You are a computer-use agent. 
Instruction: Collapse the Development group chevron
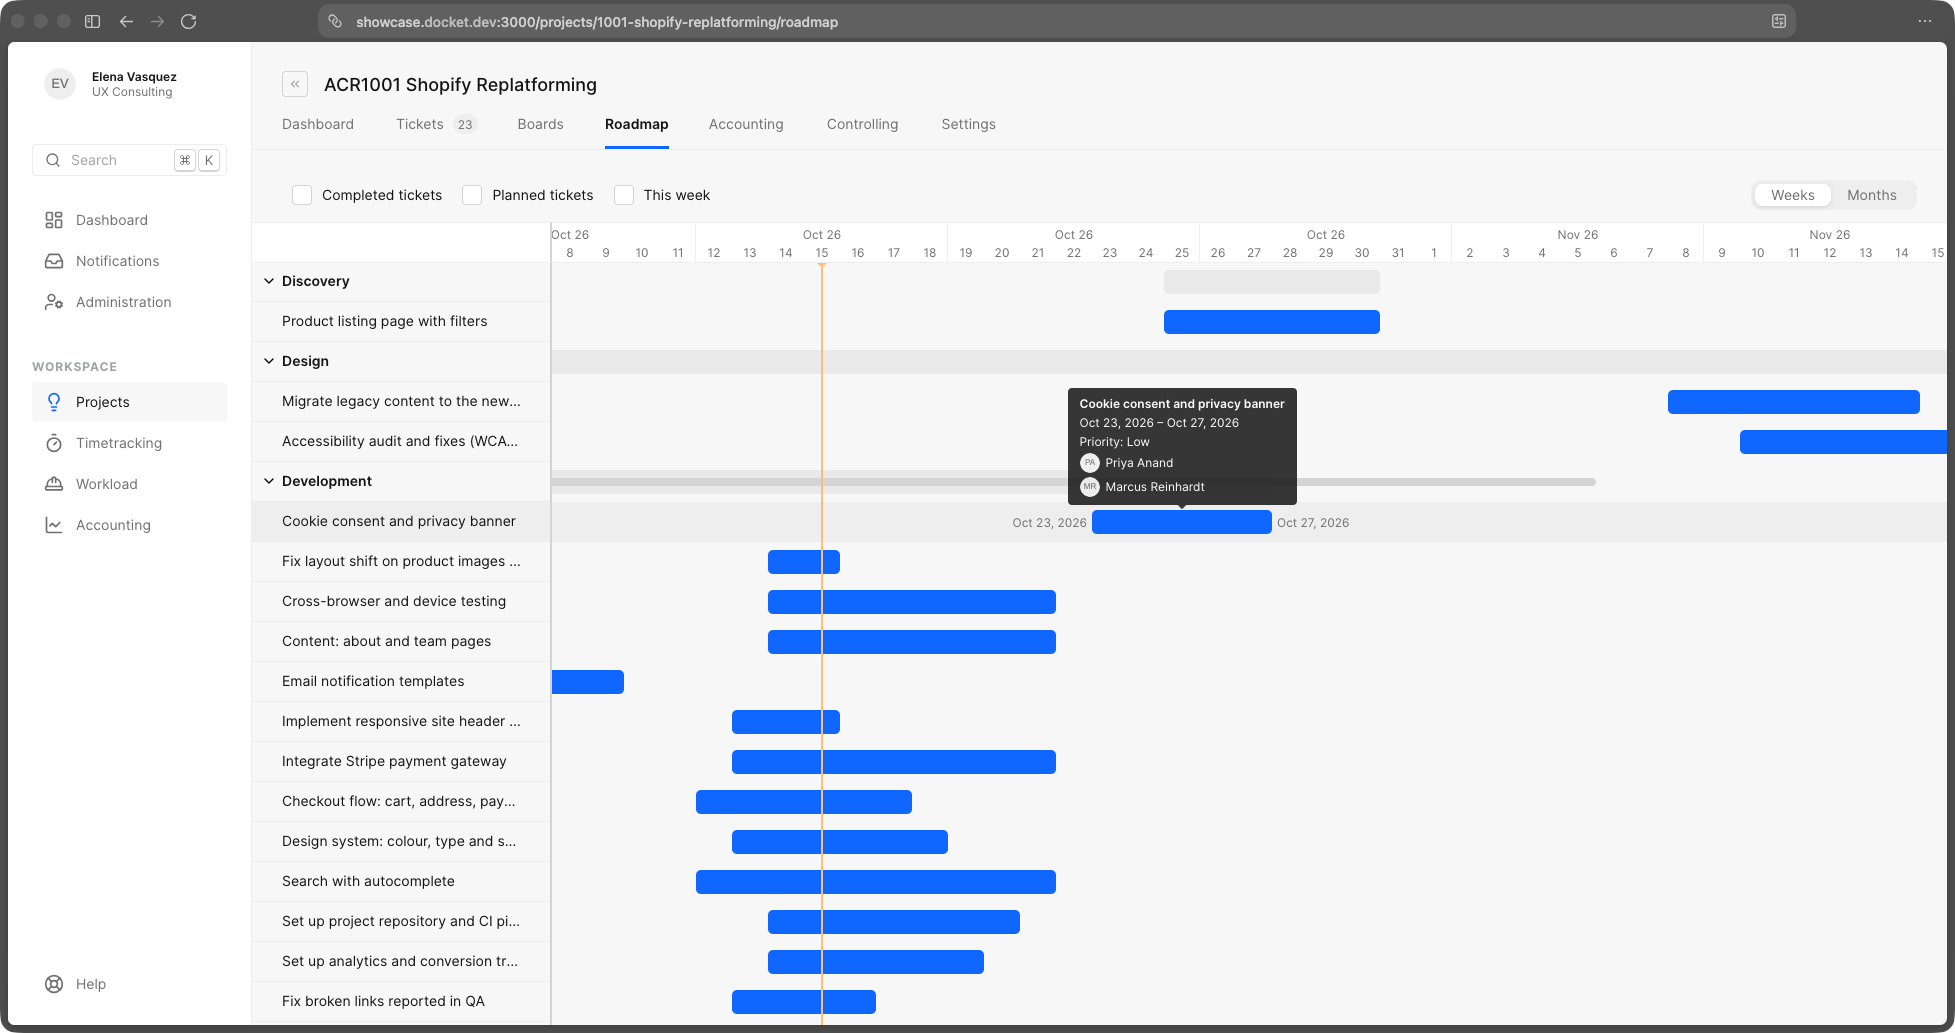(269, 481)
